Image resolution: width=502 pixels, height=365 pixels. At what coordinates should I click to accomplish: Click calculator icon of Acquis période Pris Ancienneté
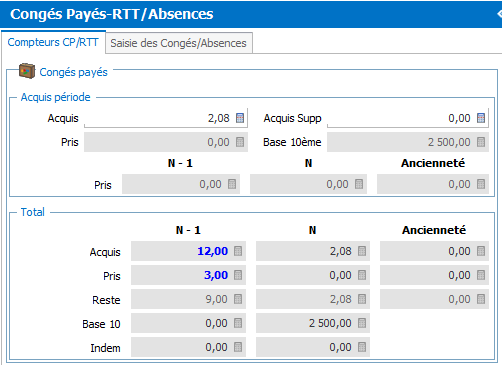click(481, 184)
